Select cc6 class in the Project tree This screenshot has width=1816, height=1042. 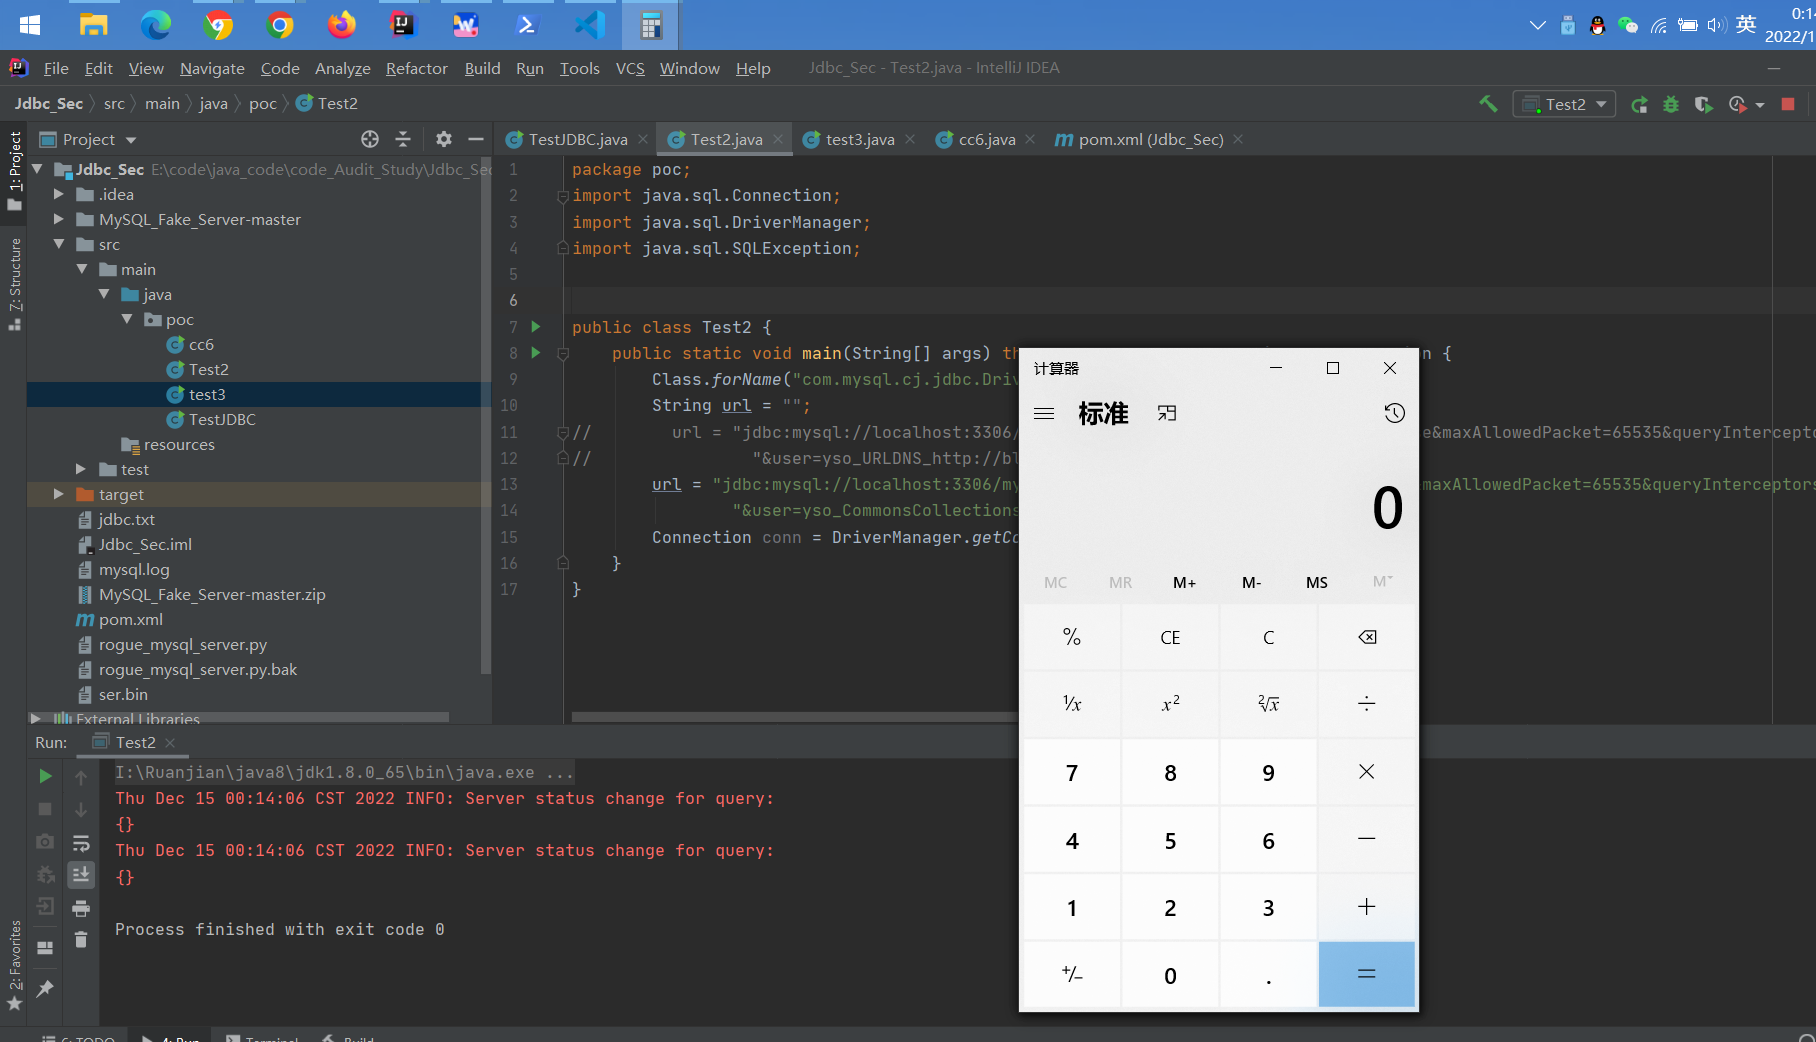point(201,344)
